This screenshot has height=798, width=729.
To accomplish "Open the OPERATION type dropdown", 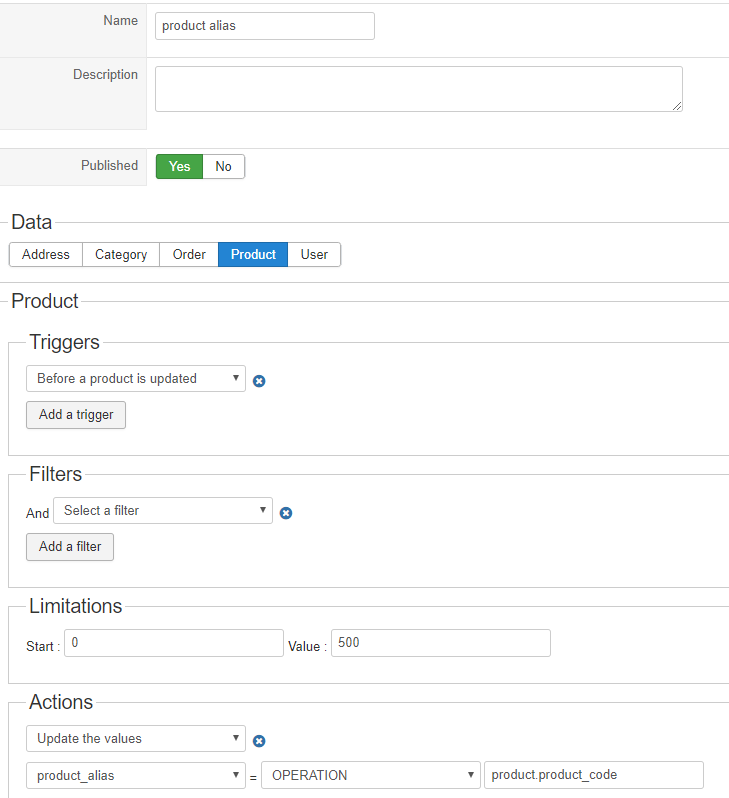I will [x=371, y=775].
